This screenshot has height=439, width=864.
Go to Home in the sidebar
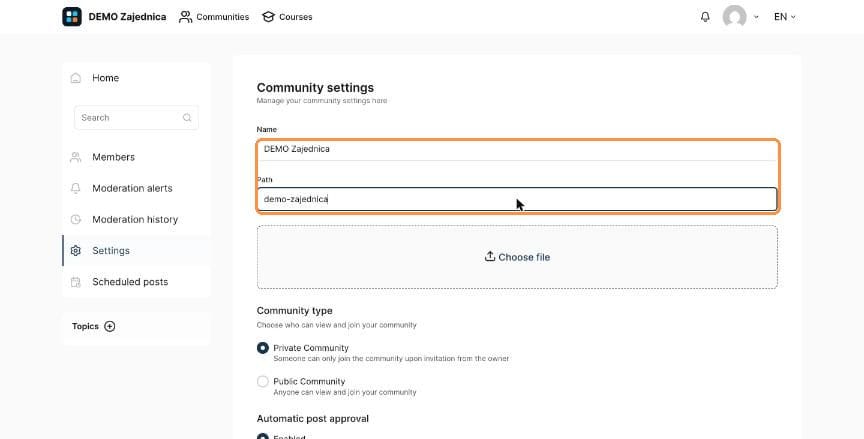pyautogui.click(x=136, y=78)
